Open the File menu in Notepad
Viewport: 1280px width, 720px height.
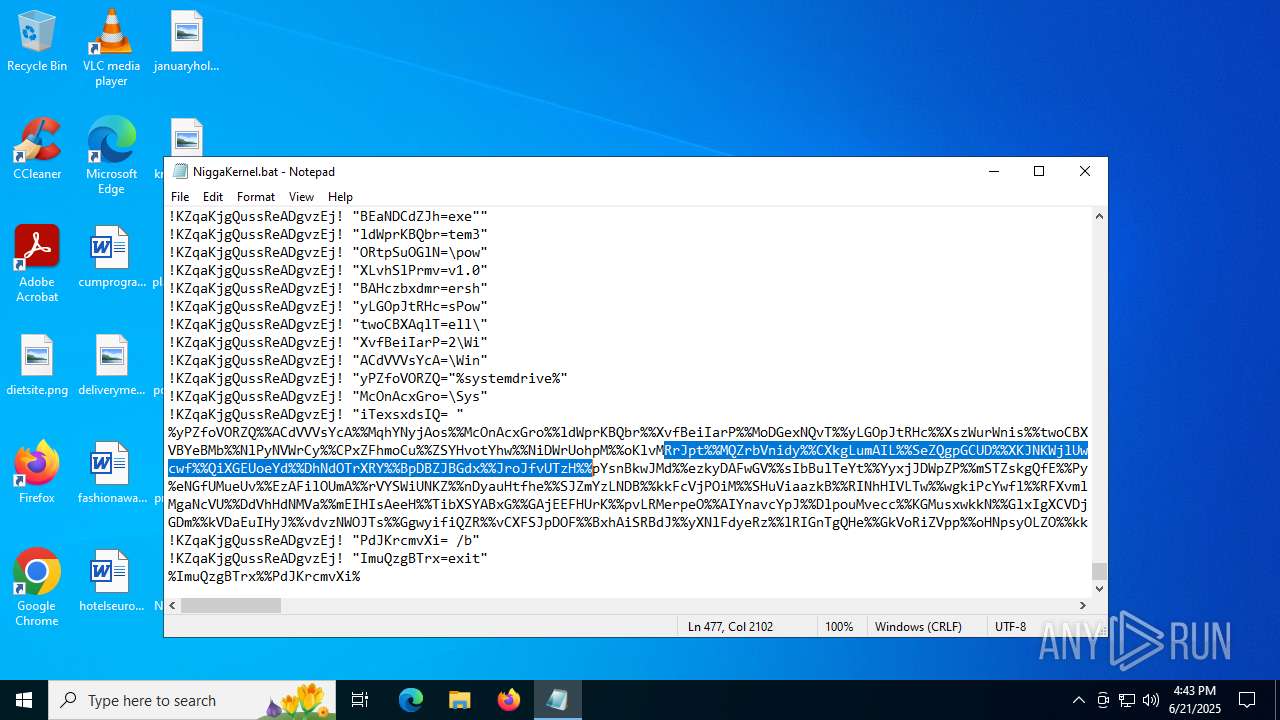coord(180,197)
